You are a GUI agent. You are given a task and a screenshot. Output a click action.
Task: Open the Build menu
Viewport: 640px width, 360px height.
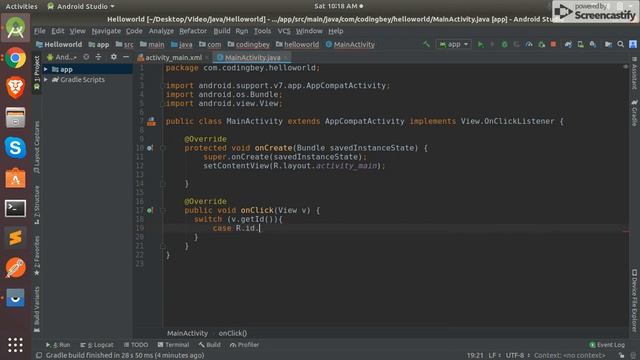(222, 31)
